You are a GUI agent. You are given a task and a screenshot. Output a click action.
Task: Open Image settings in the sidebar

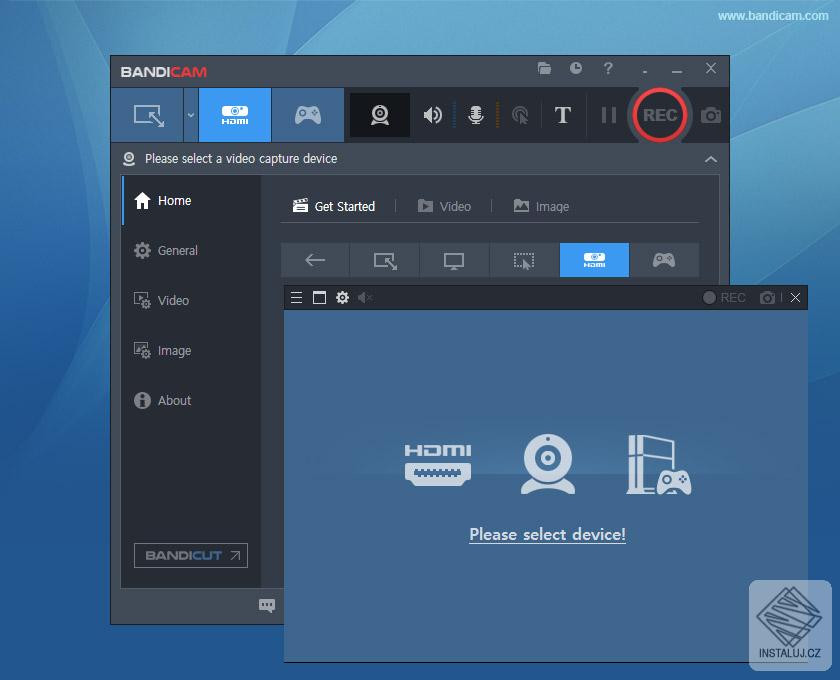tap(191, 350)
